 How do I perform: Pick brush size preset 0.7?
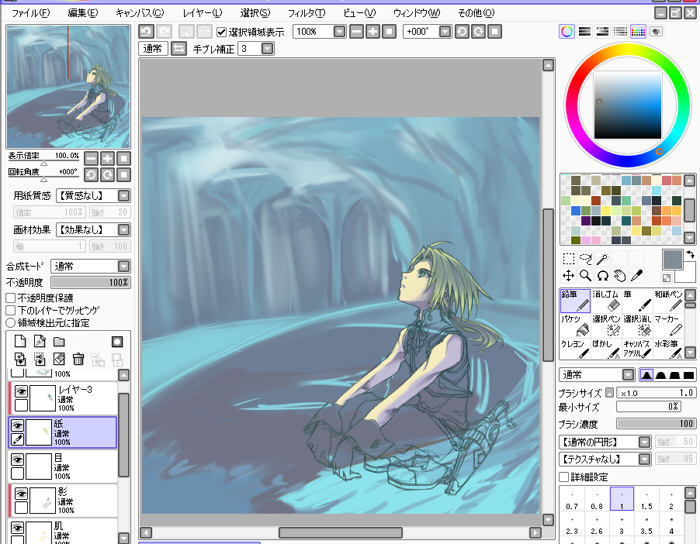572,499
